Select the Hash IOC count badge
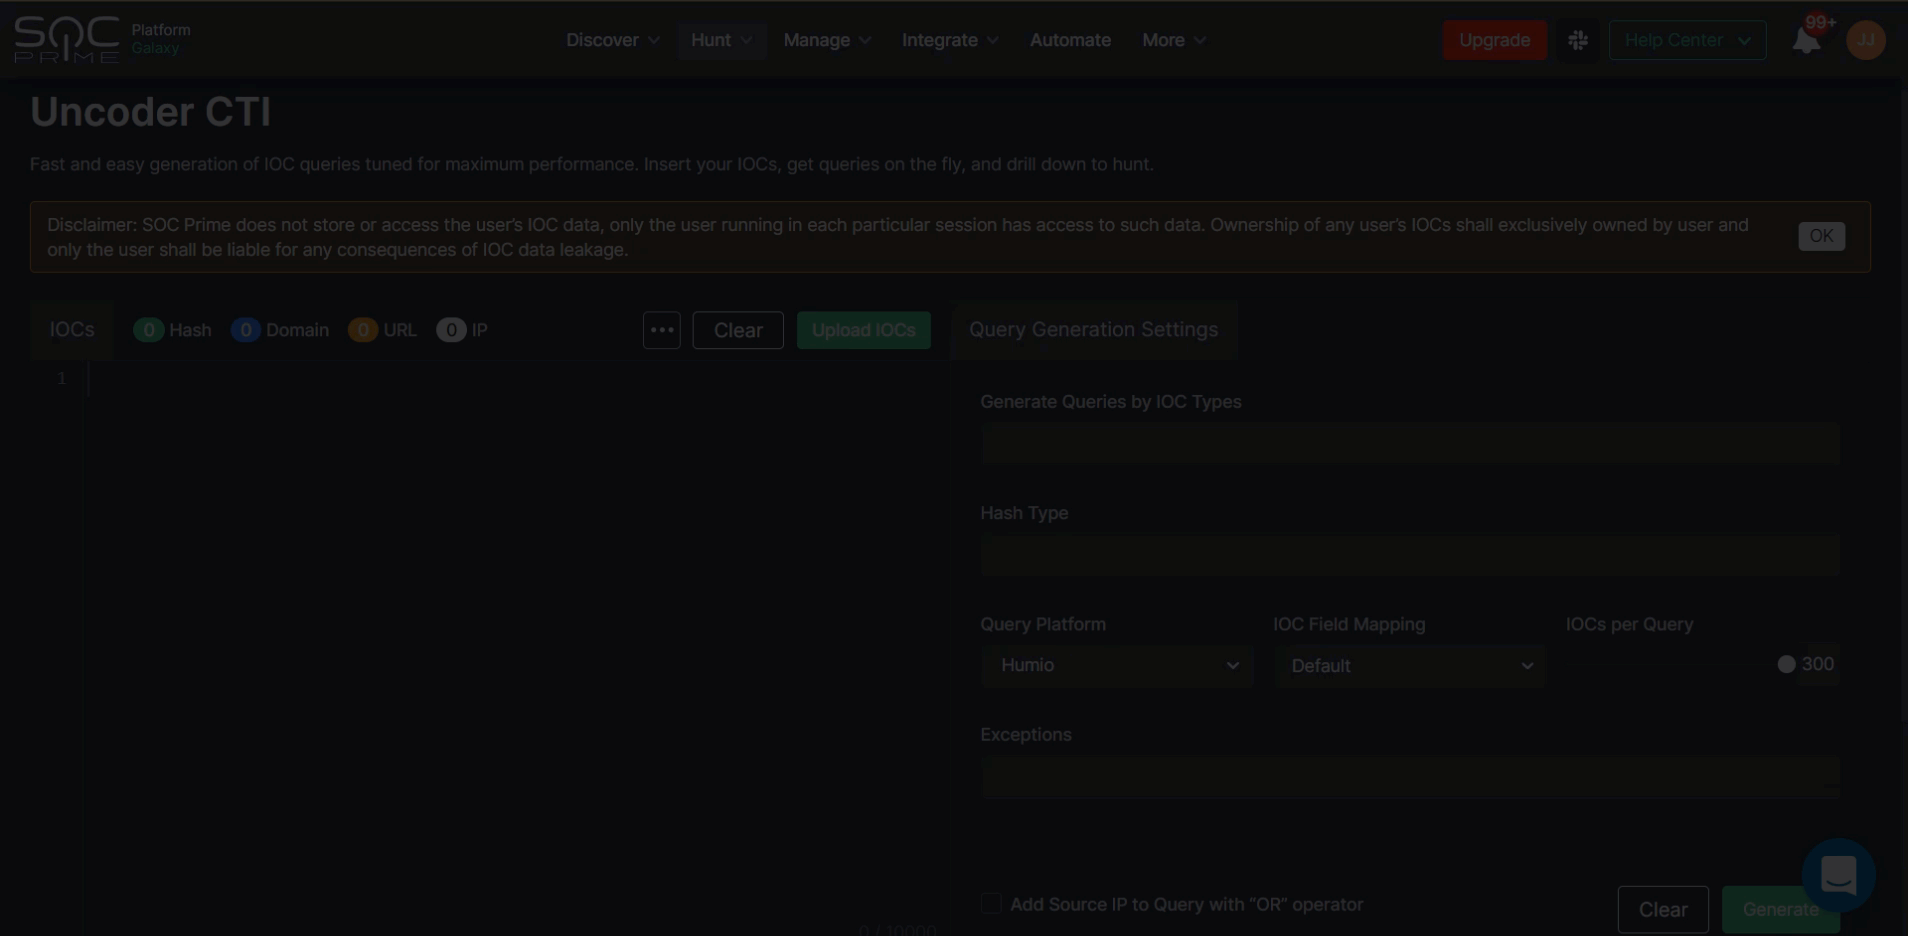1908x936 pixels. coord(149,330)
